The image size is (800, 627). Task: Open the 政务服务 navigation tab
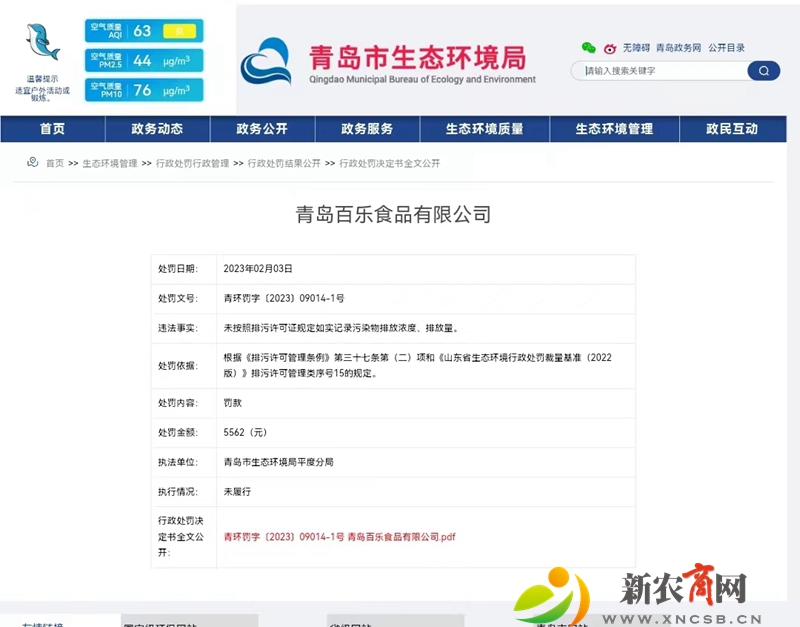pyautogui.click(x=367, y=129)
